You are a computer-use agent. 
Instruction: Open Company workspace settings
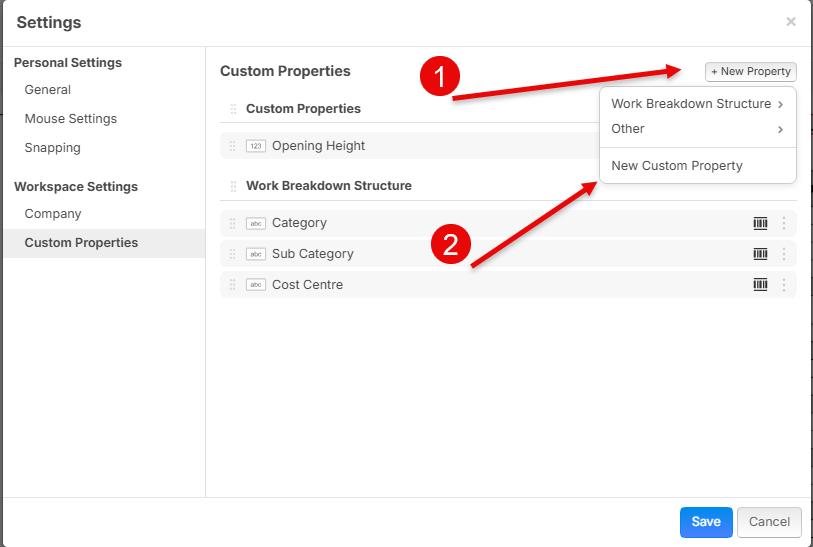[x=53, y=214]
